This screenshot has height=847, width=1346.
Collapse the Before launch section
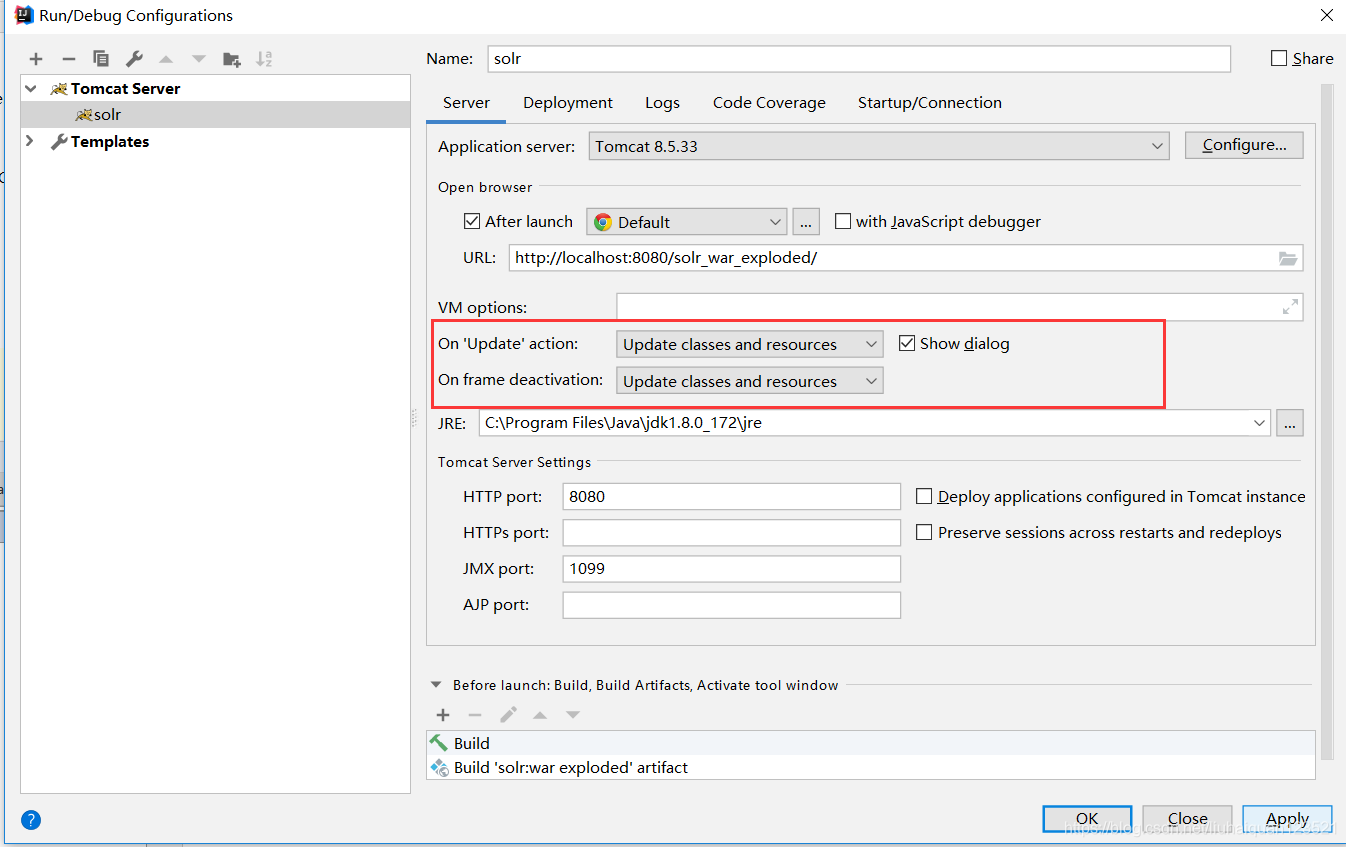436,685
